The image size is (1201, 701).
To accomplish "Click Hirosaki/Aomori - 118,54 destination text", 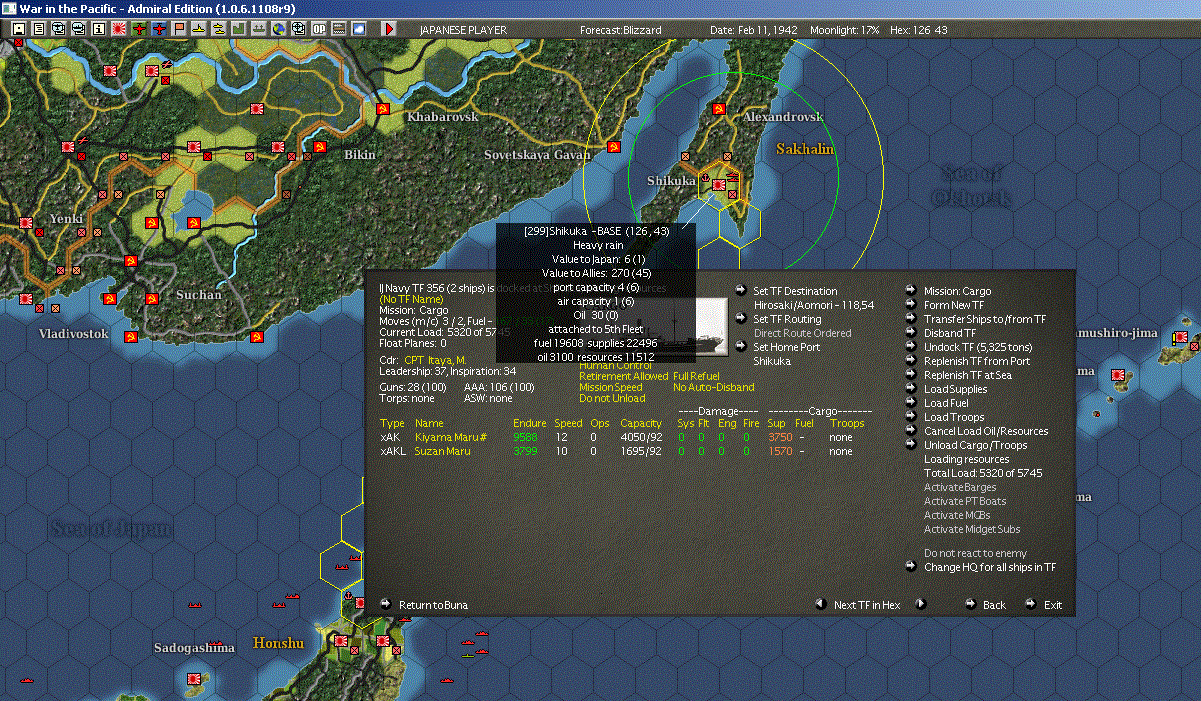I will [x=813, y=305].
